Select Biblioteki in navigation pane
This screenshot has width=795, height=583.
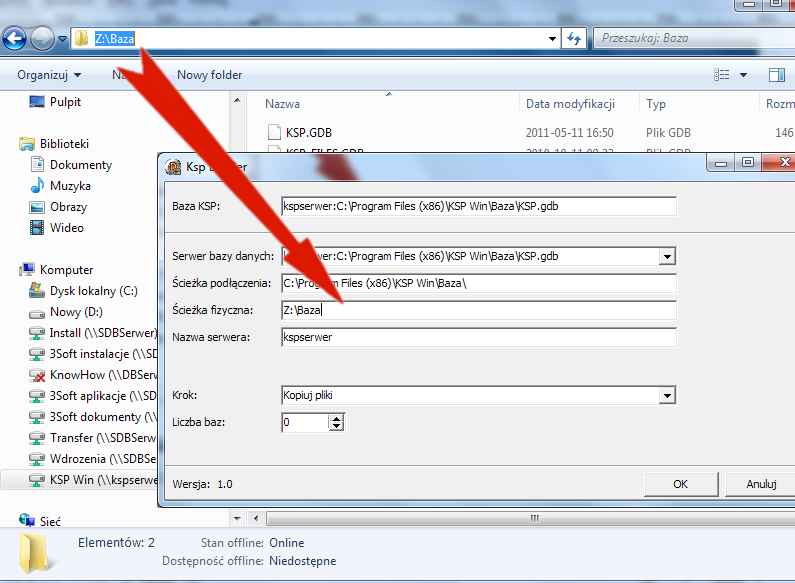pos(64,144)
